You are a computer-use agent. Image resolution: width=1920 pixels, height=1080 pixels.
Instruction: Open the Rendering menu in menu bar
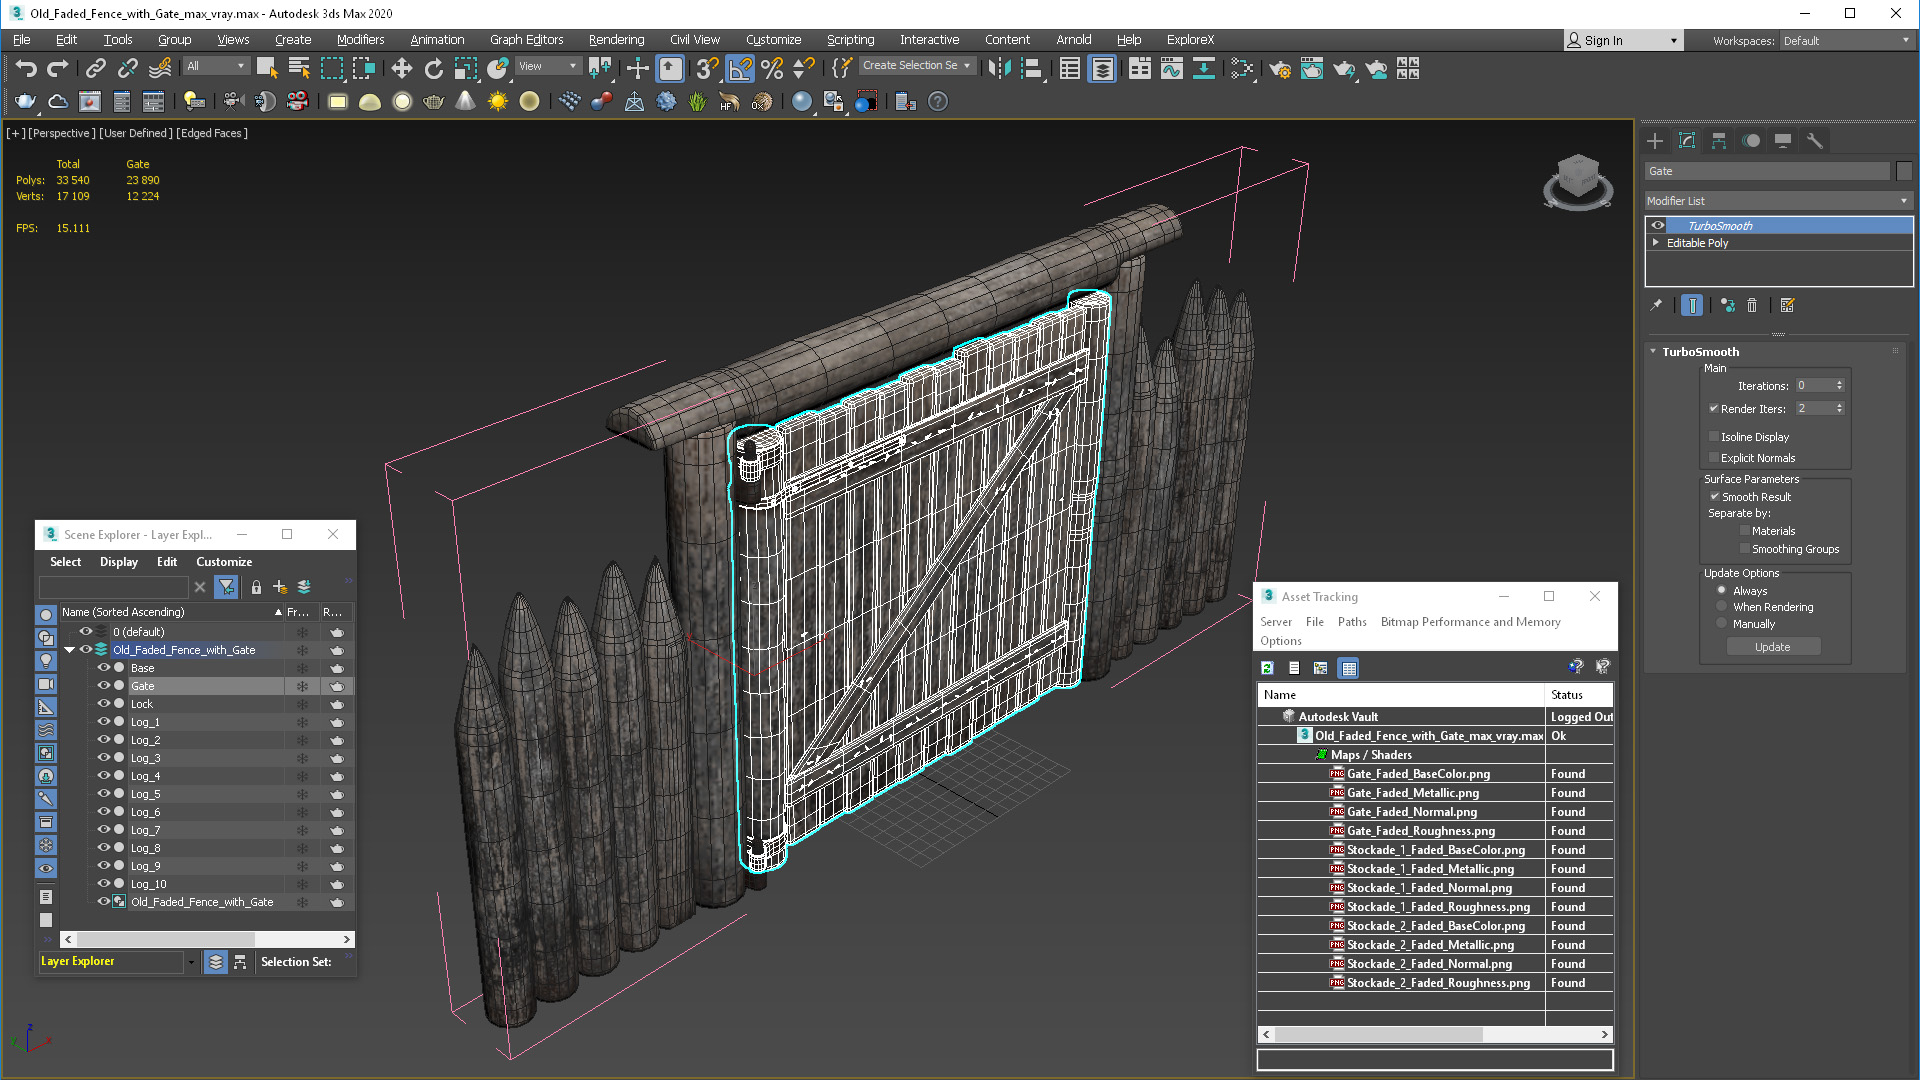[615, 38]
